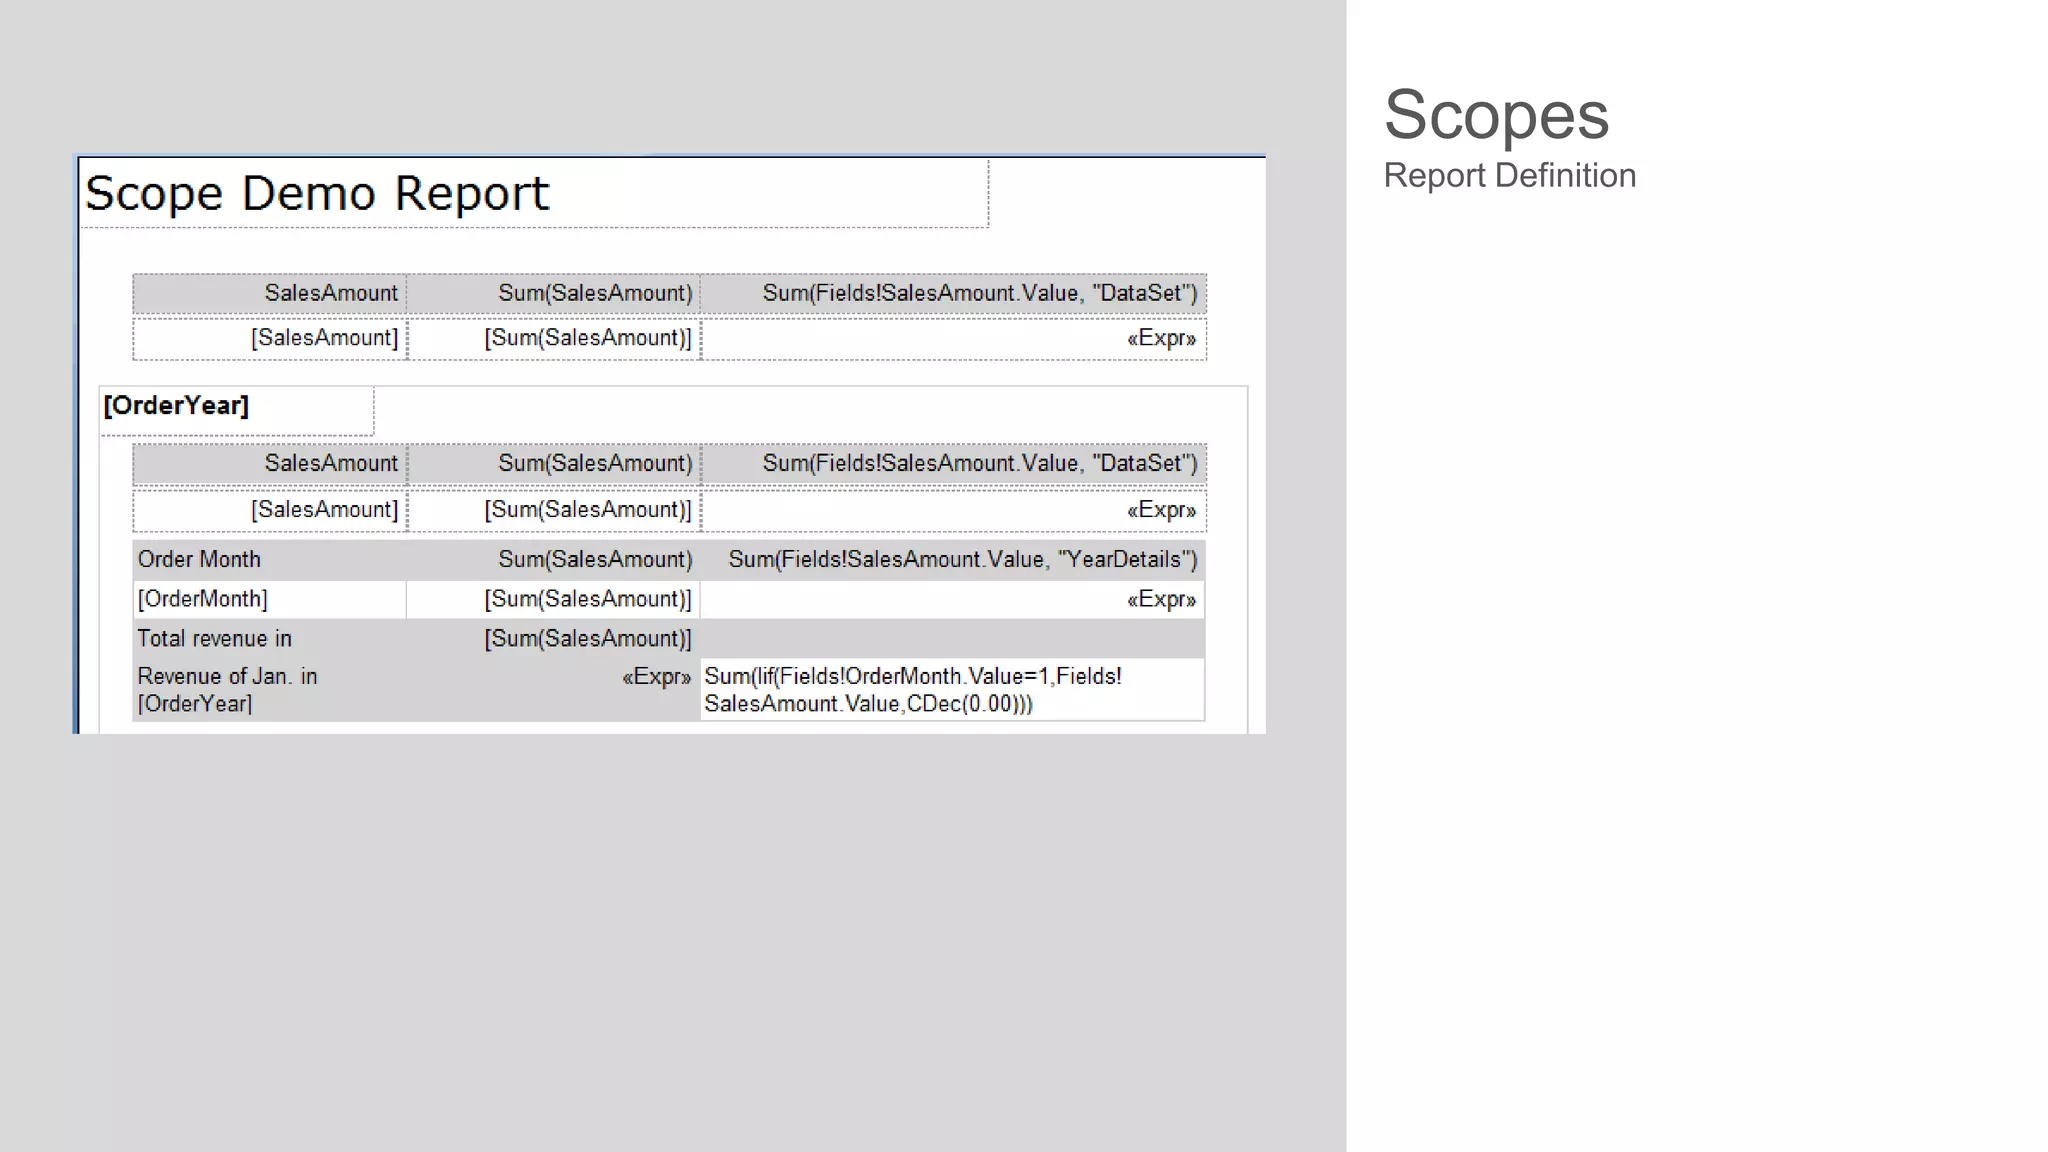Click [SalesAmount] cell in table above [OrderYear]

point(270,339)
